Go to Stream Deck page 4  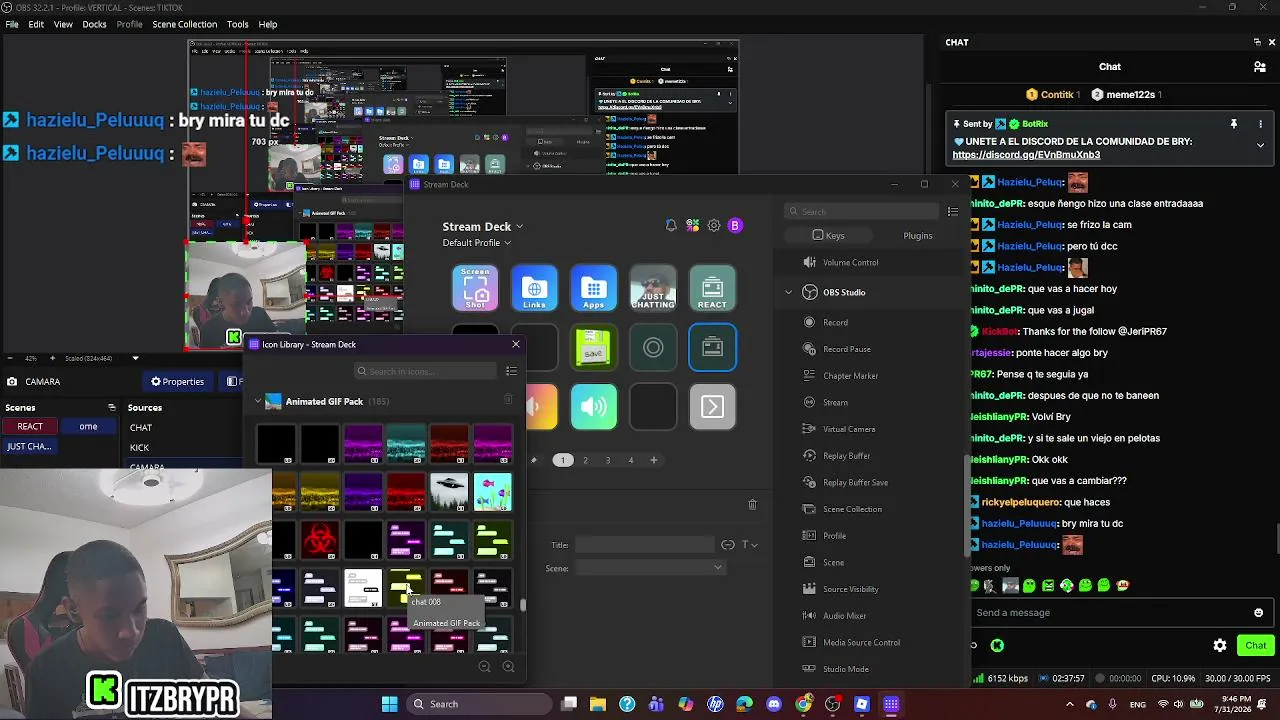click(x=631, y=460)
